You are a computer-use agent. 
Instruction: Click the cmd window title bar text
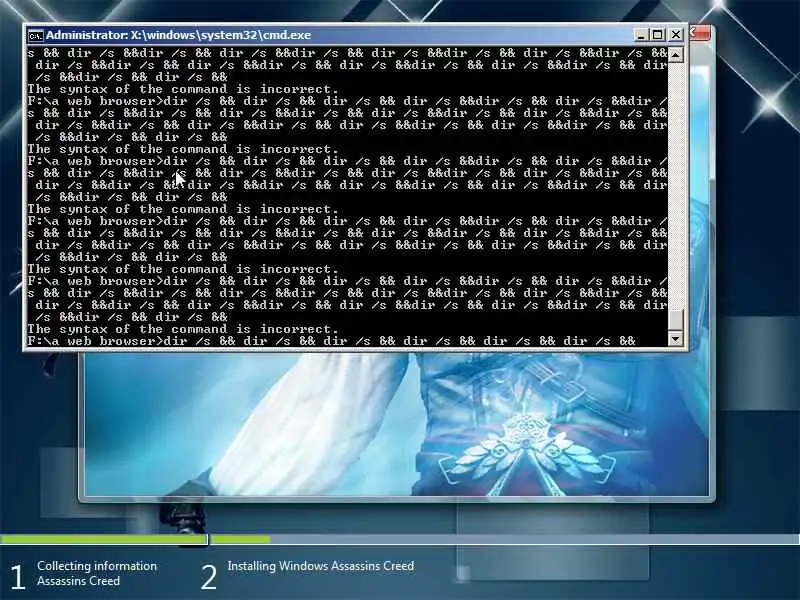(179, 35)
